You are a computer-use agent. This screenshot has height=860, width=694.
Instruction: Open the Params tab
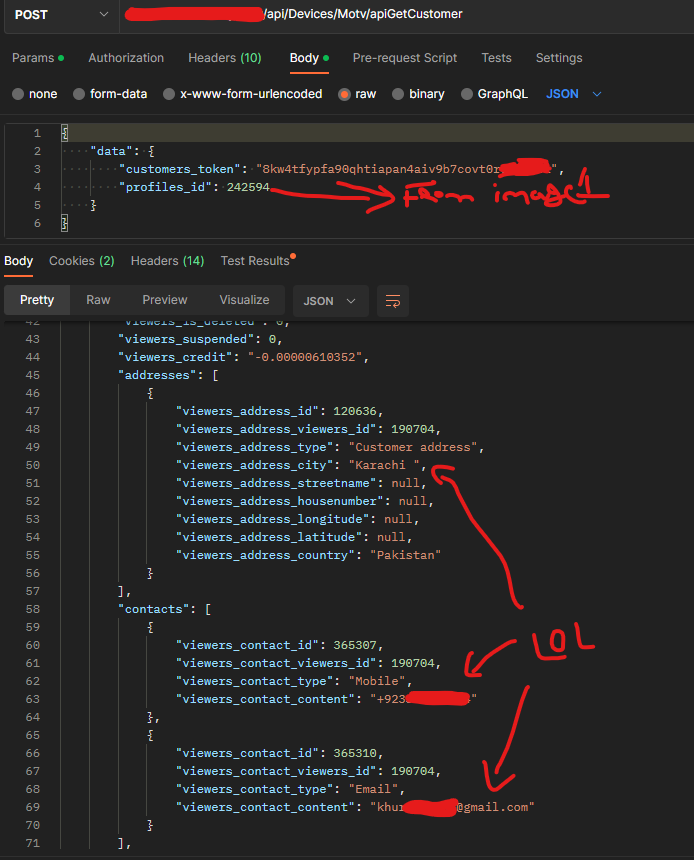pyautogui.click(x=38, y=58)
